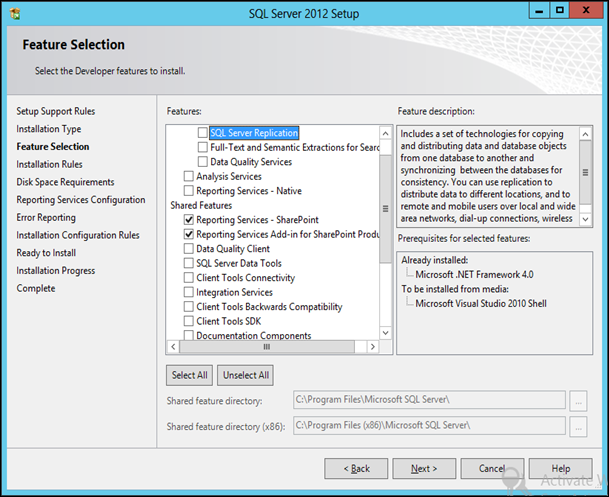Screen dimensions: 609x497
Task: Click the features list vertical scrollbar thumb
Action: click(x=385, y=209)
